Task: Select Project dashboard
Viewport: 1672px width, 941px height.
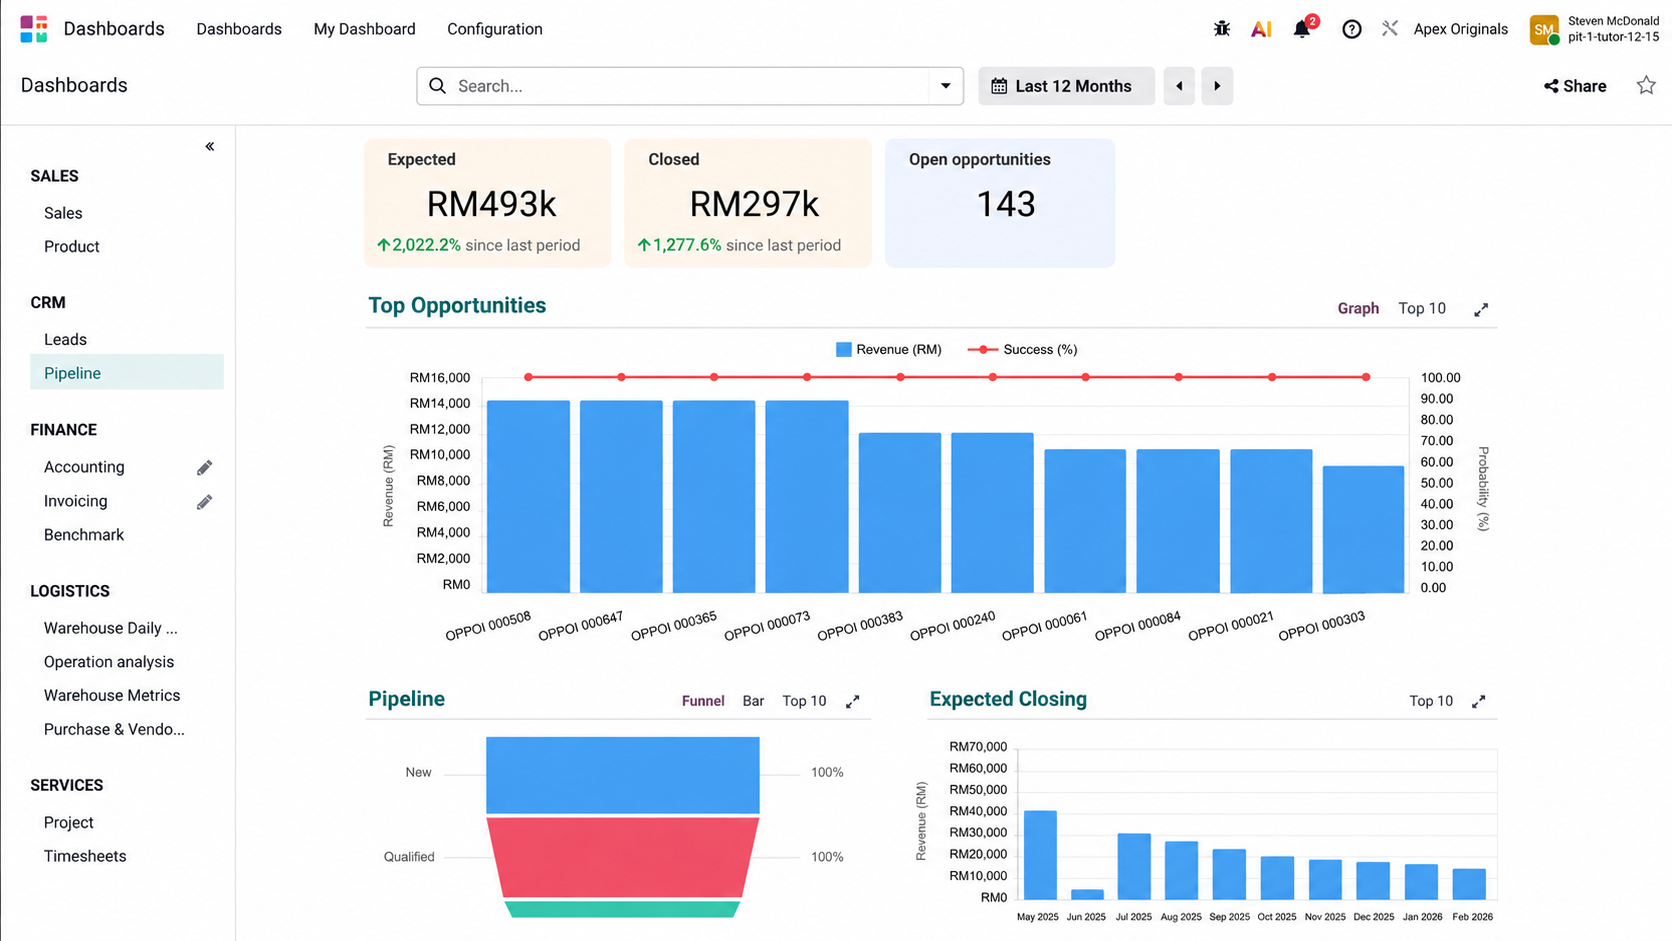Action: [69, 823]
